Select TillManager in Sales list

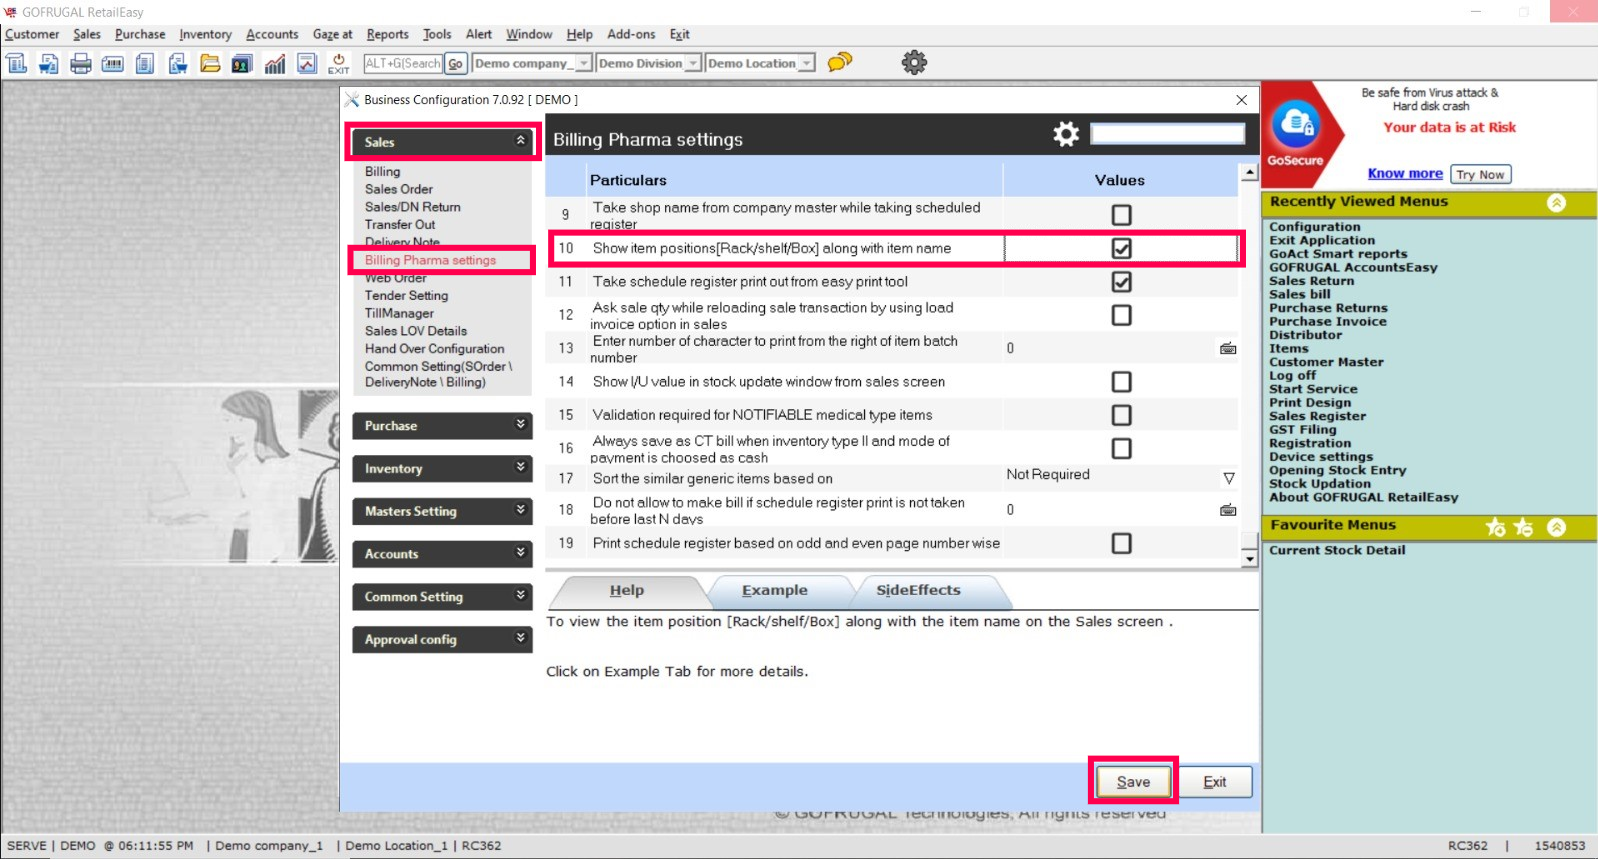click(x=399, y=313)
